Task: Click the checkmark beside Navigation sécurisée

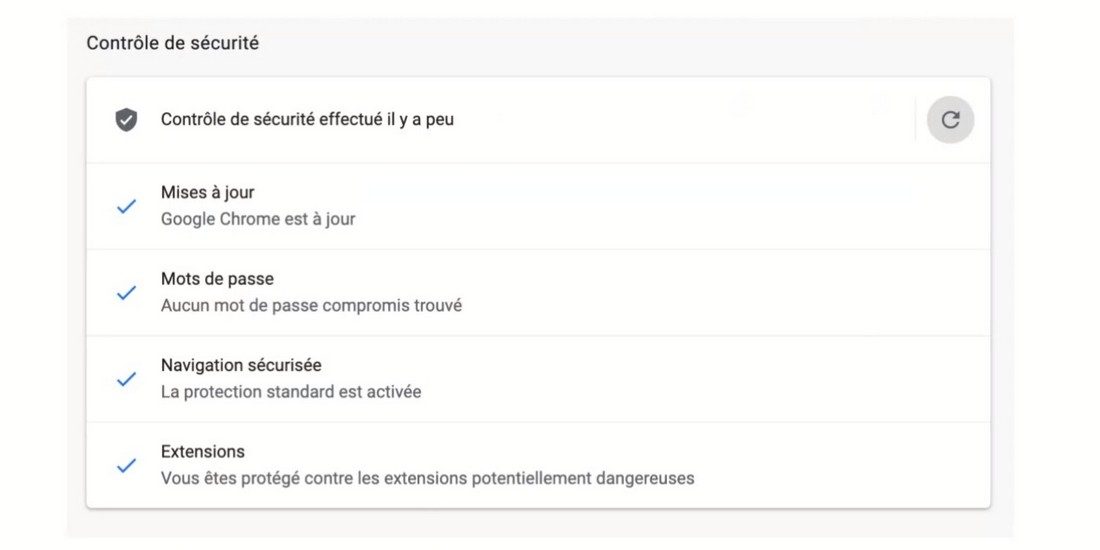Action: [x=126, y=379]
